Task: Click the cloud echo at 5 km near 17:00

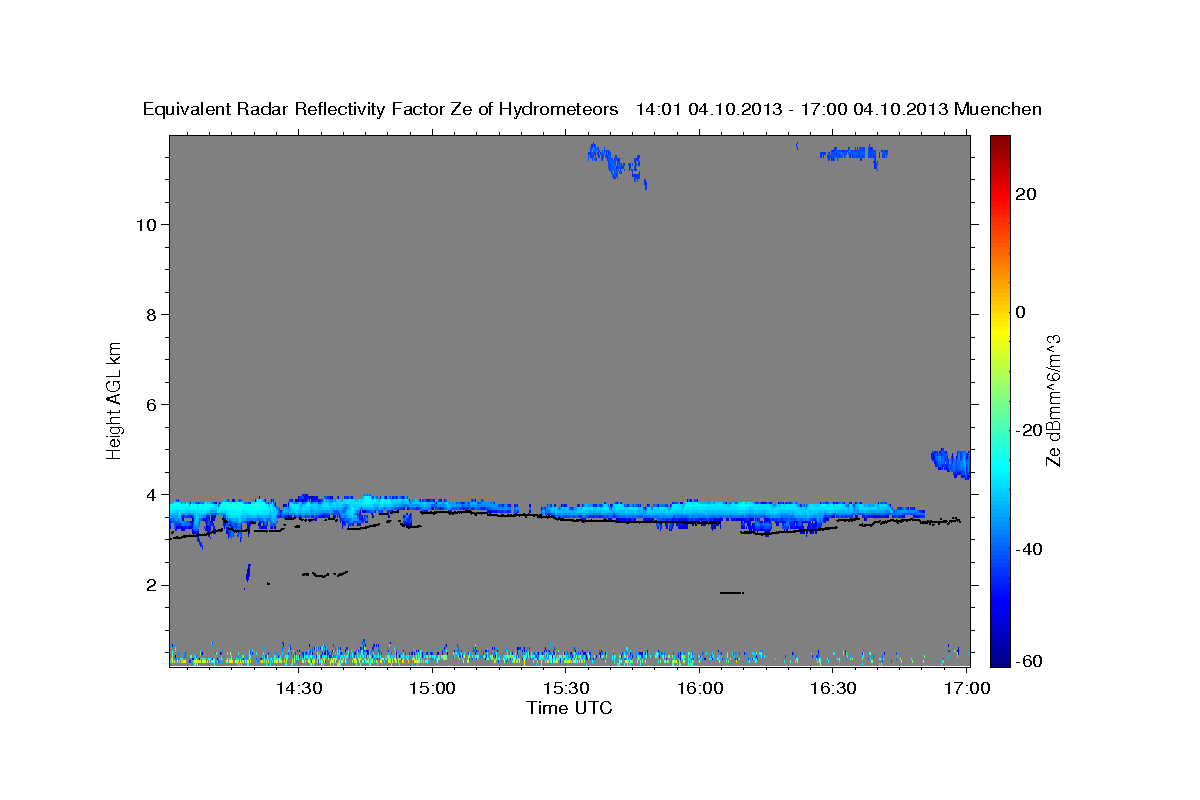Action: coord(950,463)
